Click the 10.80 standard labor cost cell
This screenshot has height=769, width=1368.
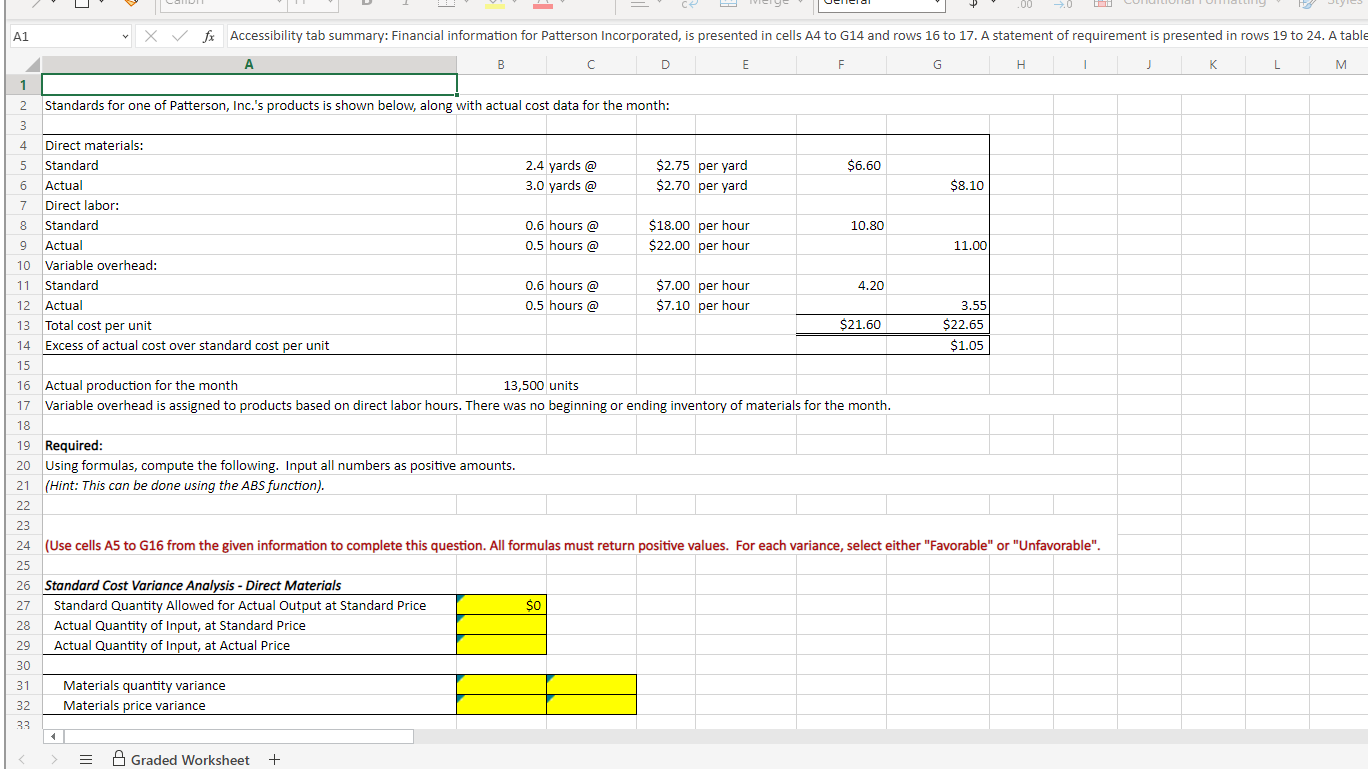point(841,225)
